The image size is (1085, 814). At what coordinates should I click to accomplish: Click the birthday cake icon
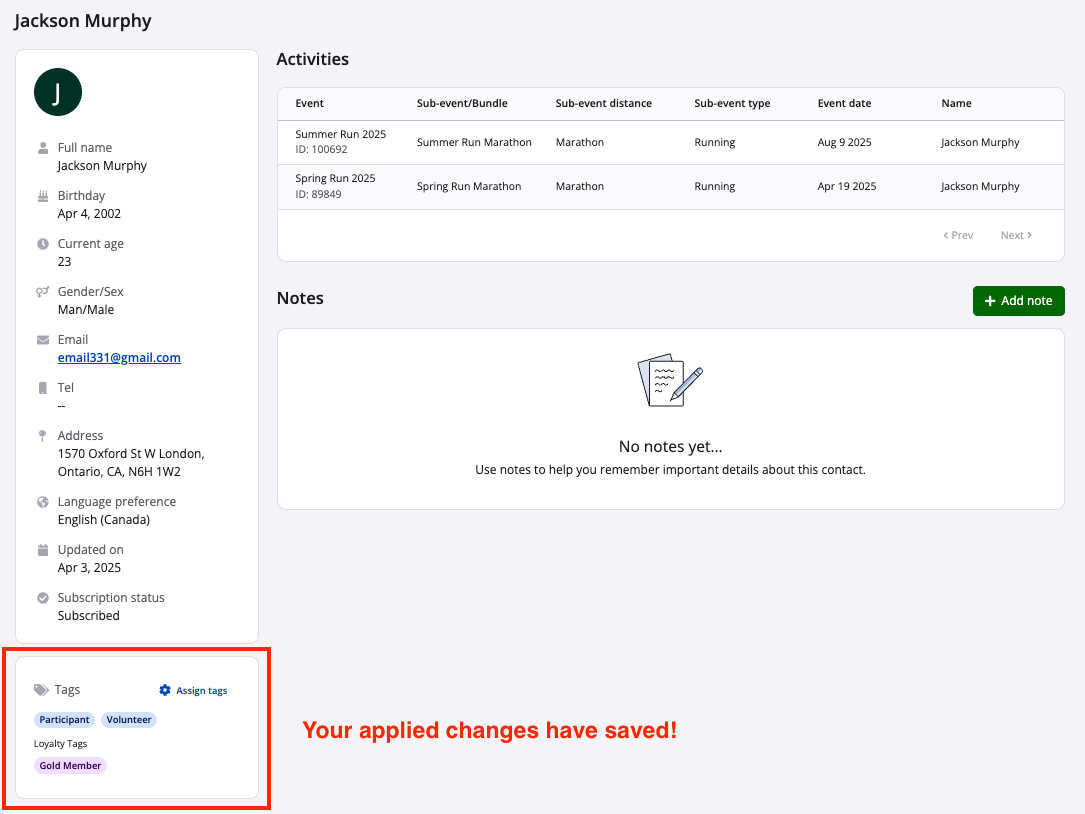click(43, 196)
